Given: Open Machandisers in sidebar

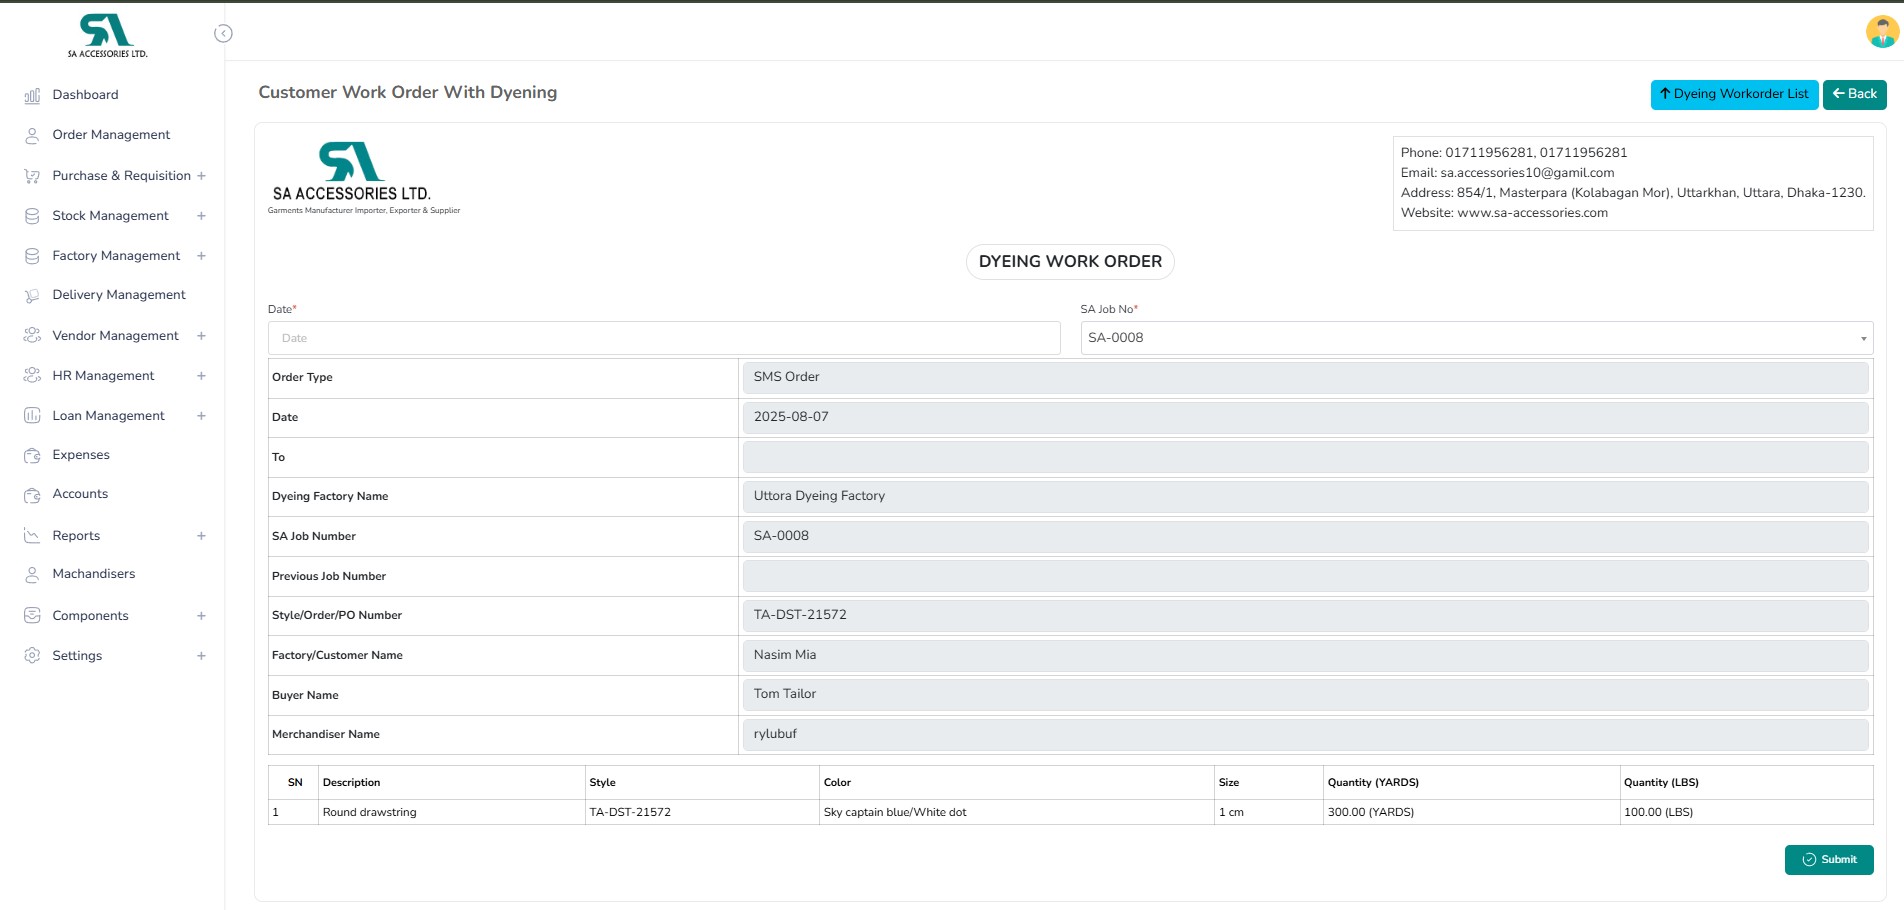Looking at the screenshot, I should pyautogui.click(x=93, y=574).
